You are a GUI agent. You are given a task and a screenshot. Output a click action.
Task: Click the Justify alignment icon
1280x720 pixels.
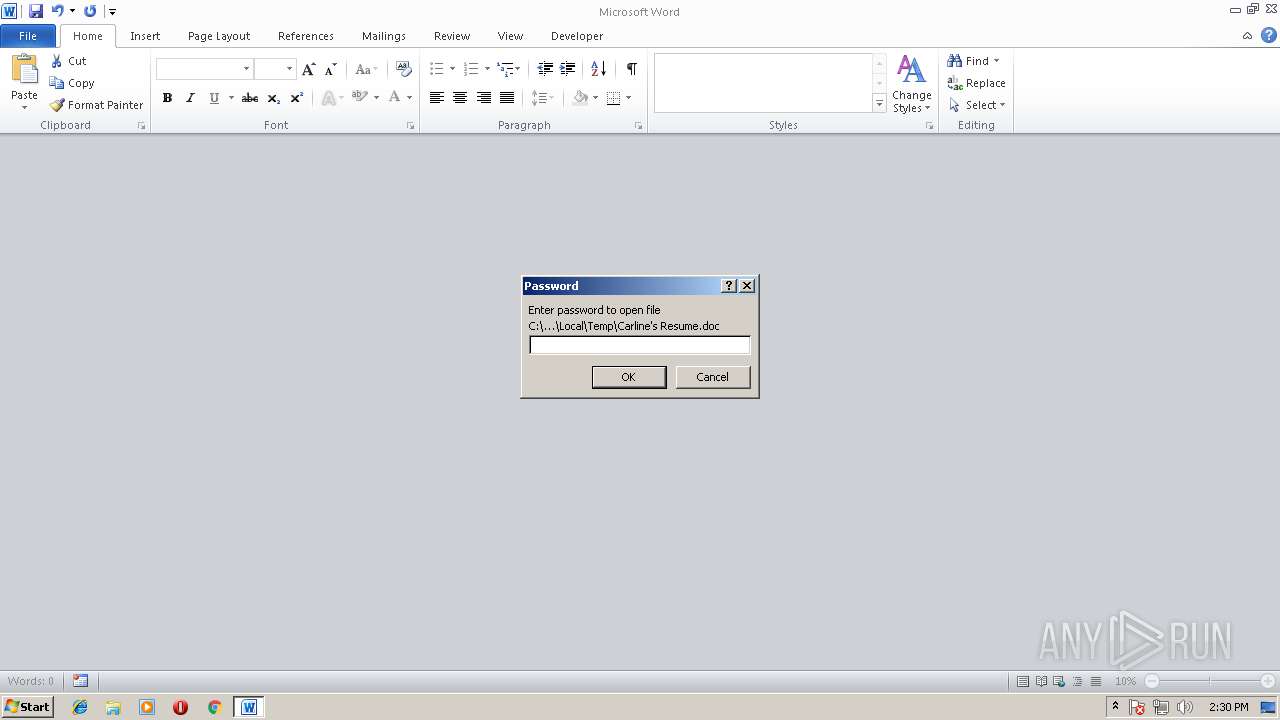click(507, 97)
